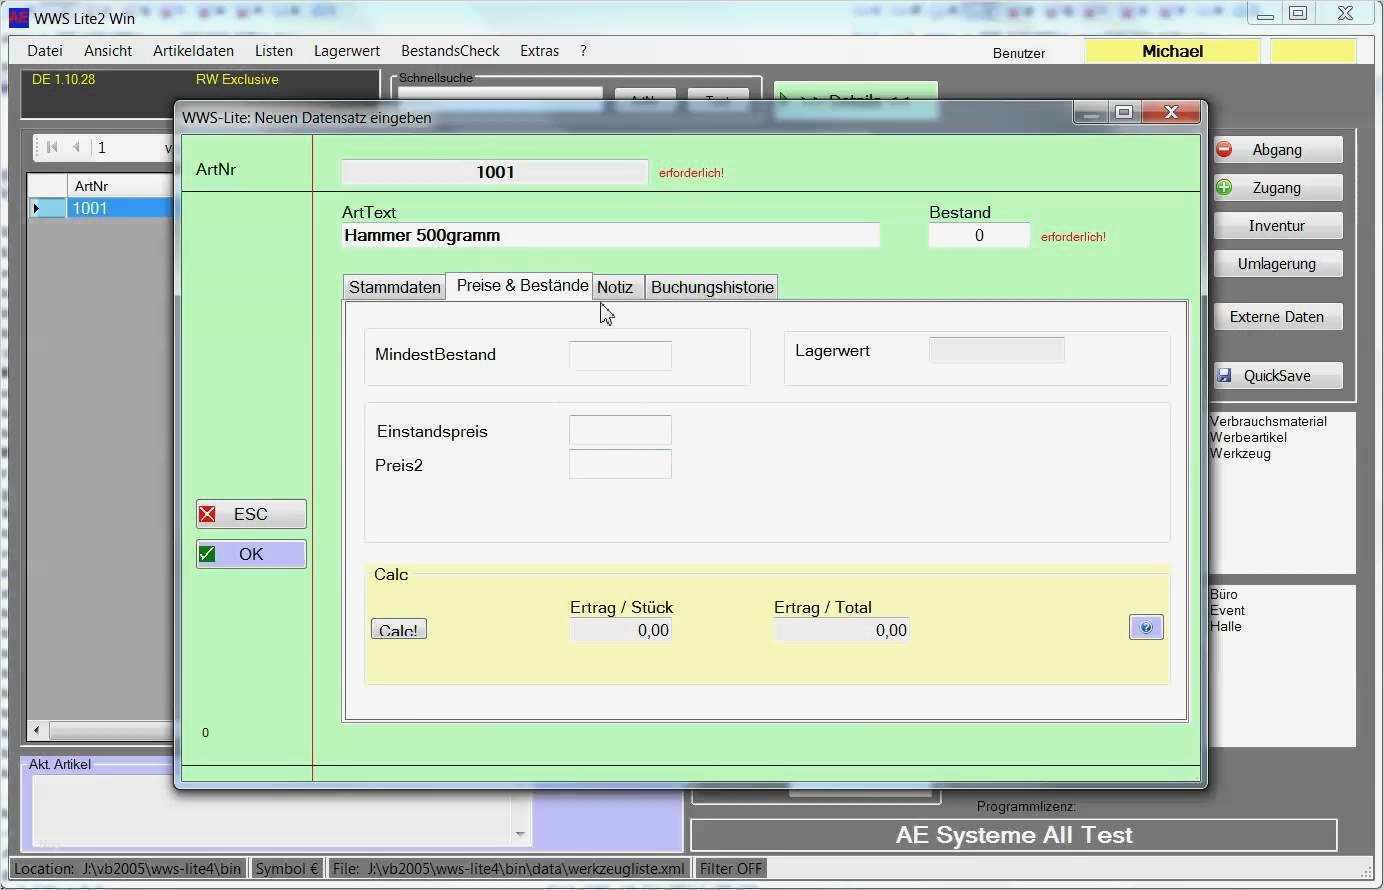
Task: Cancel the dialog with the ESC button
Action: point(251,514)
